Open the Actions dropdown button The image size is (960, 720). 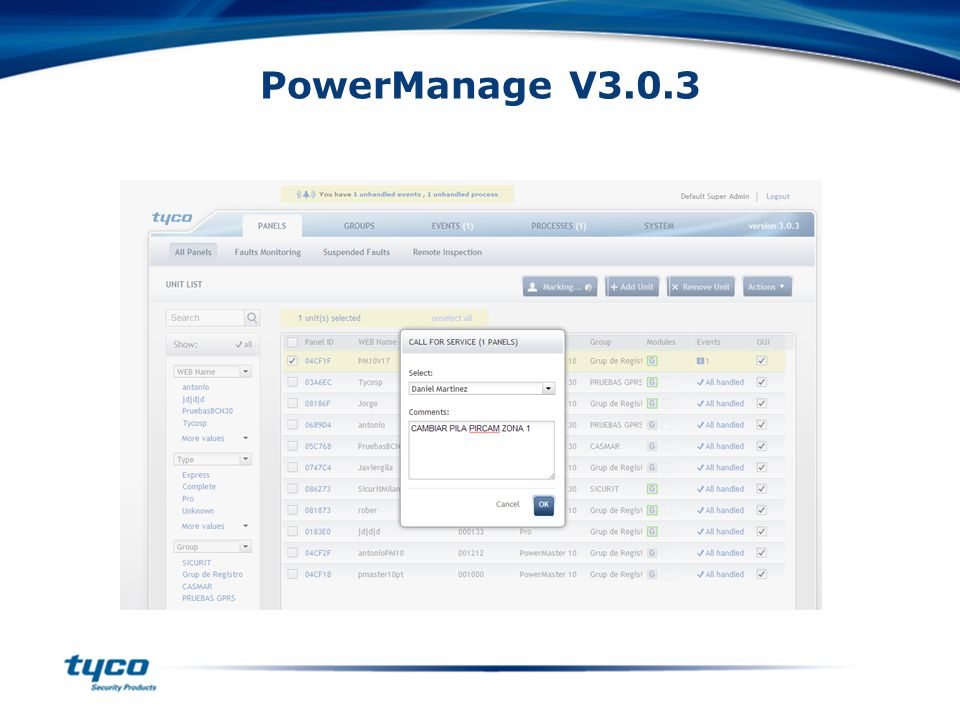(x=767, y=287)
